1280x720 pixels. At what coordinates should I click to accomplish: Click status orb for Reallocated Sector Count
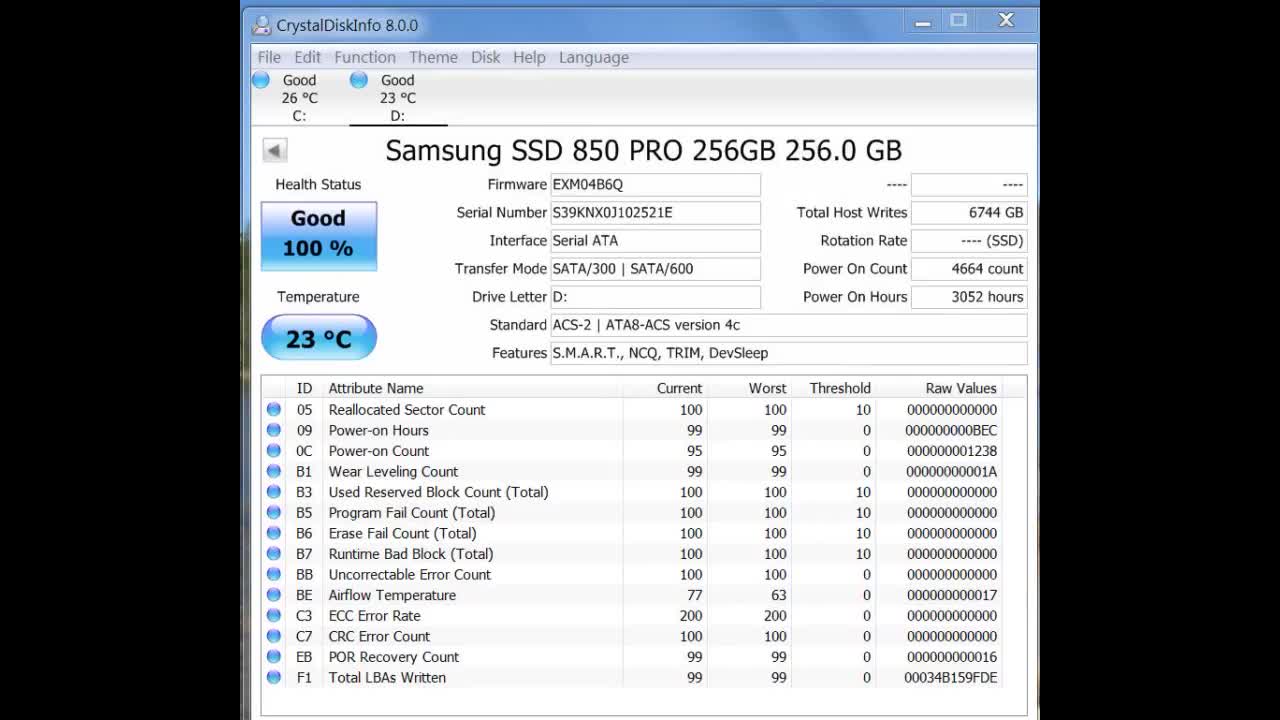point(273,409)
